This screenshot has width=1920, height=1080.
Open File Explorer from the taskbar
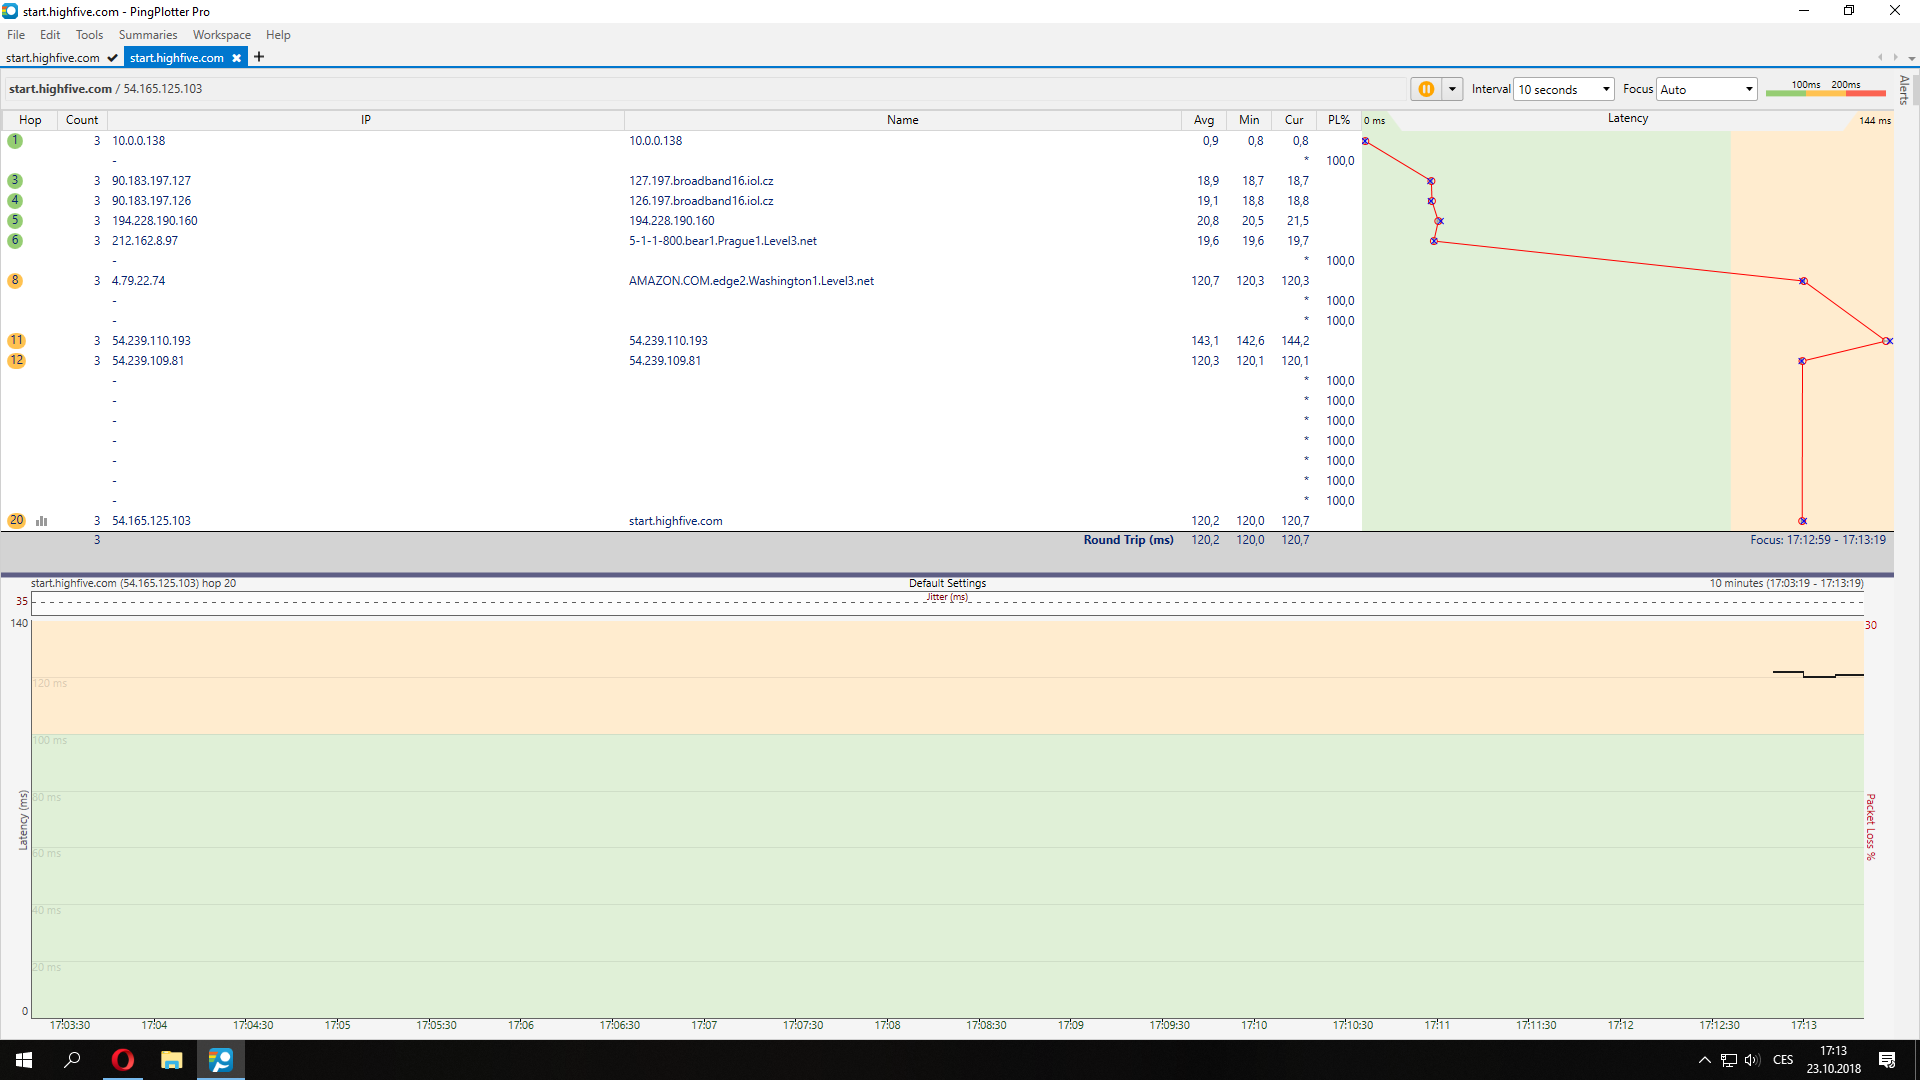tap(172, 1060)
